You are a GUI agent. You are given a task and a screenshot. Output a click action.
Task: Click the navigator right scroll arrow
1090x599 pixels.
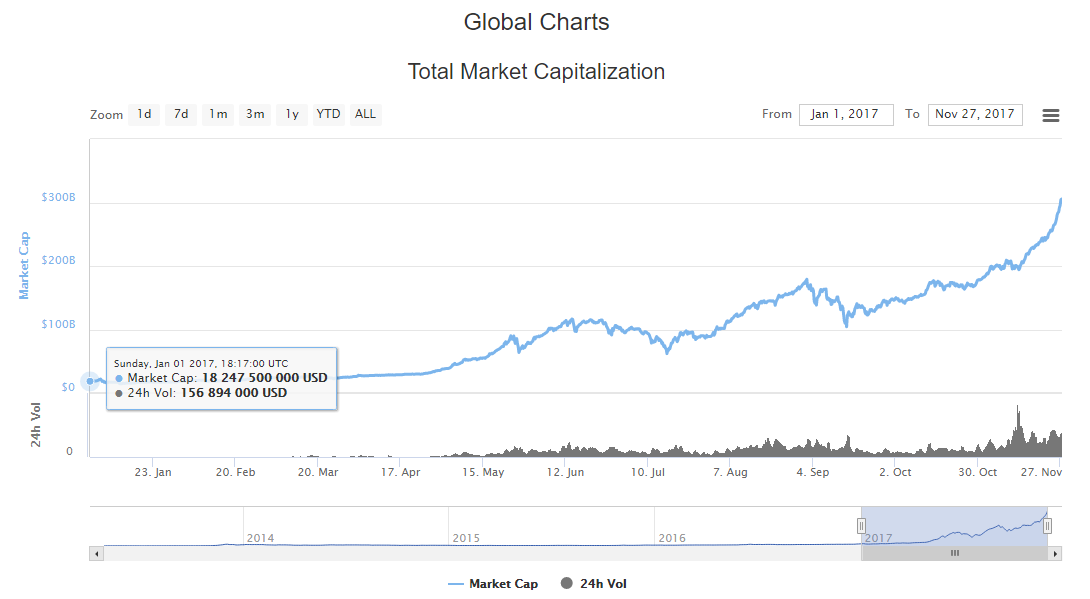tap(1055, 553)
